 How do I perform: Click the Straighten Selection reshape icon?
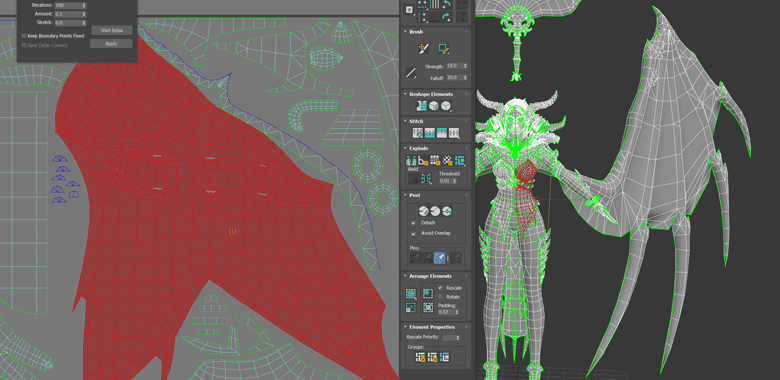(x=422, y=105)
